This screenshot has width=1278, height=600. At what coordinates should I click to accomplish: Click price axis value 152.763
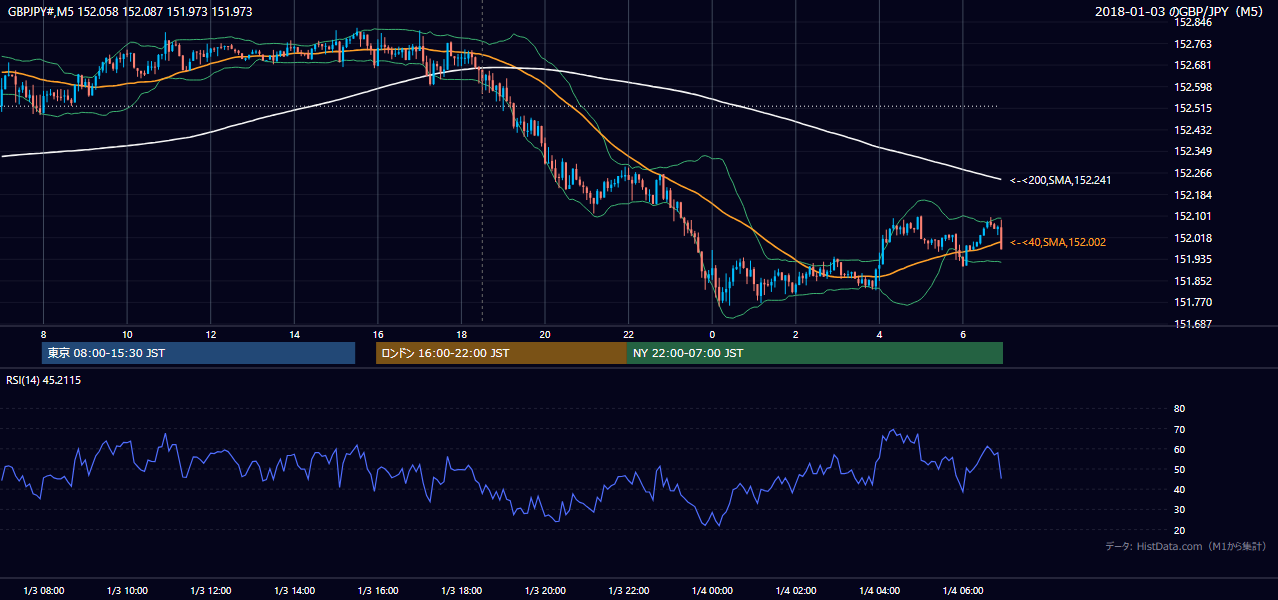click(1193, 44)
